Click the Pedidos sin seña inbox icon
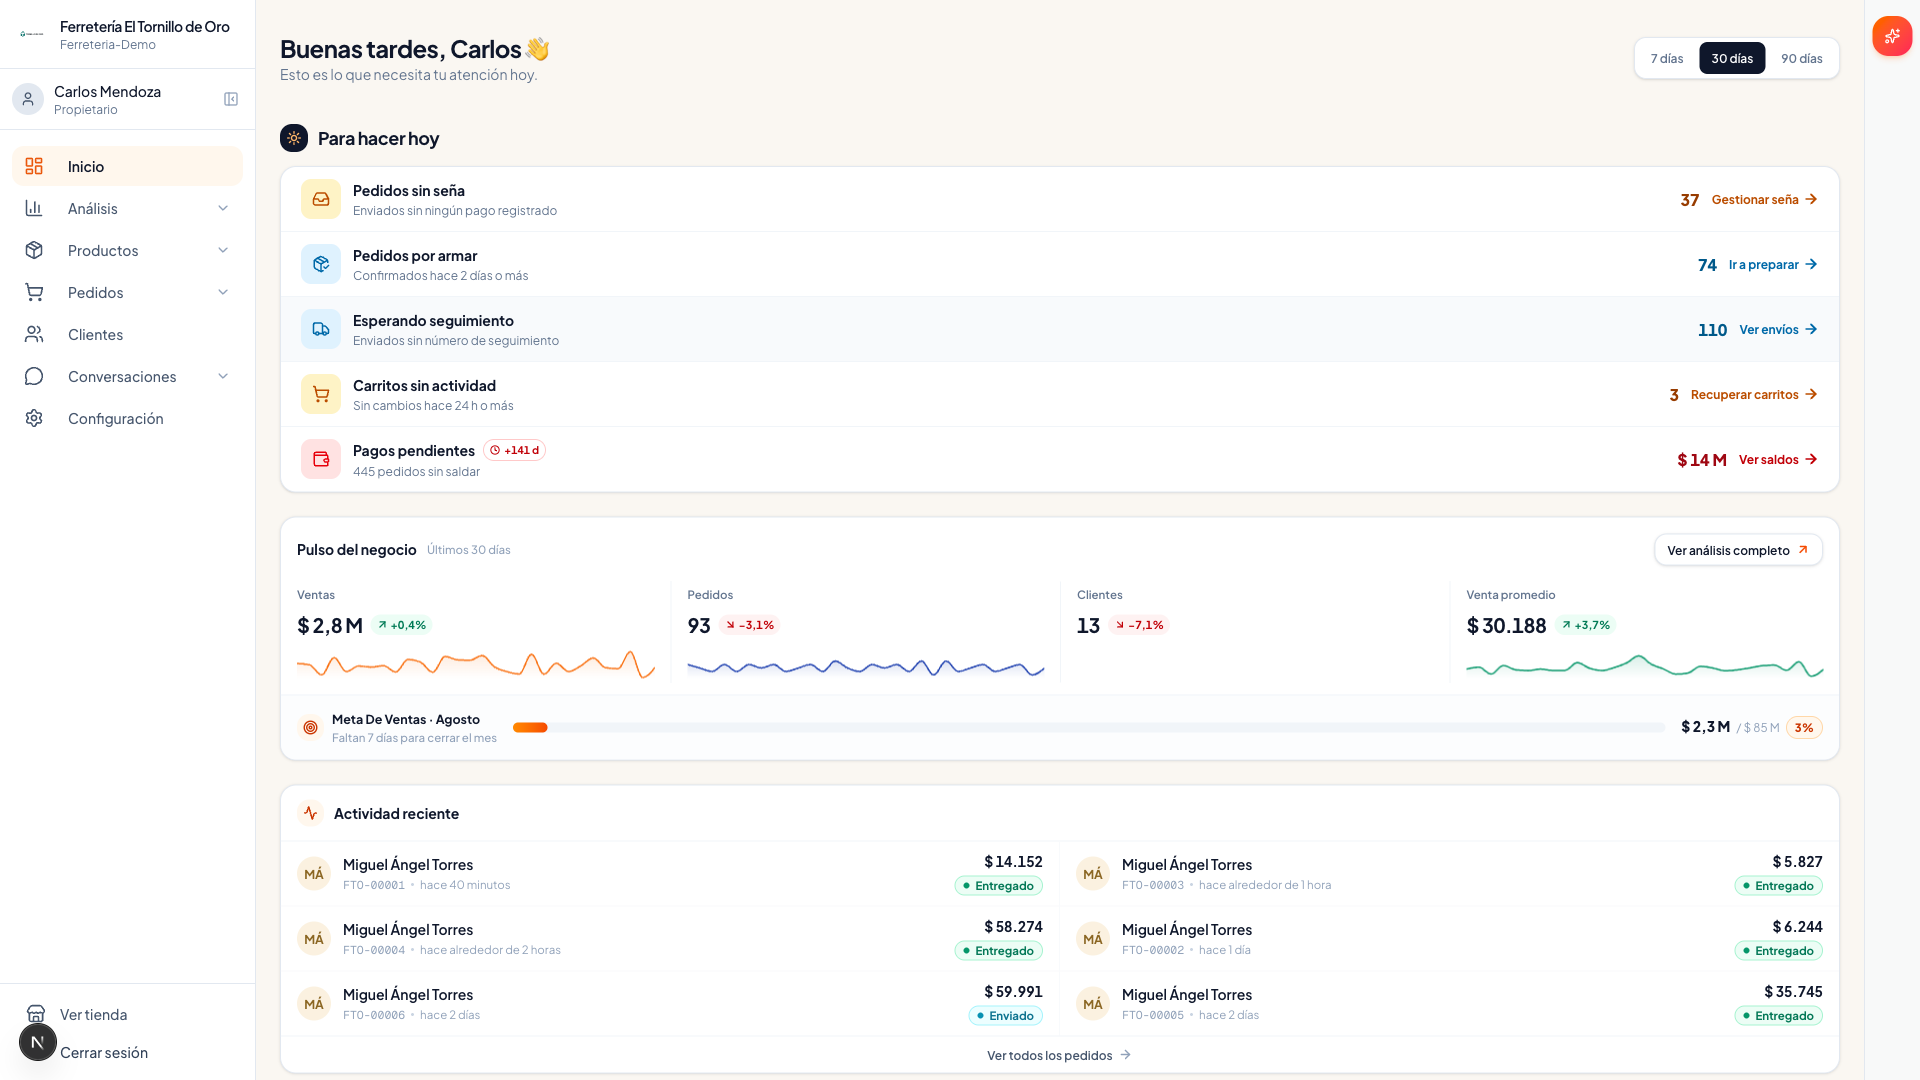The height and width of the screenshot is (1080, 1920). (x=321, y=199)
